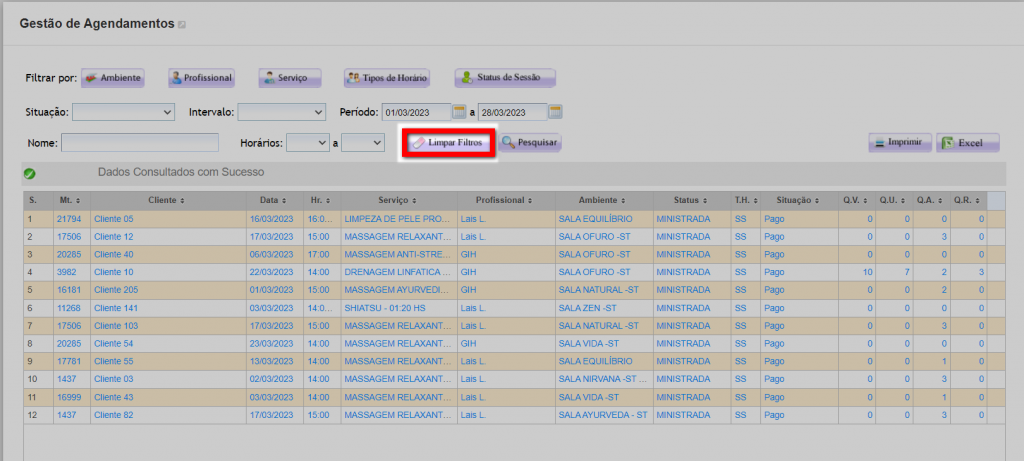Click the Pesquisar button
The width and height of the screenshot is (1024, 461).
pyautogui.click(x=531, y=143)
